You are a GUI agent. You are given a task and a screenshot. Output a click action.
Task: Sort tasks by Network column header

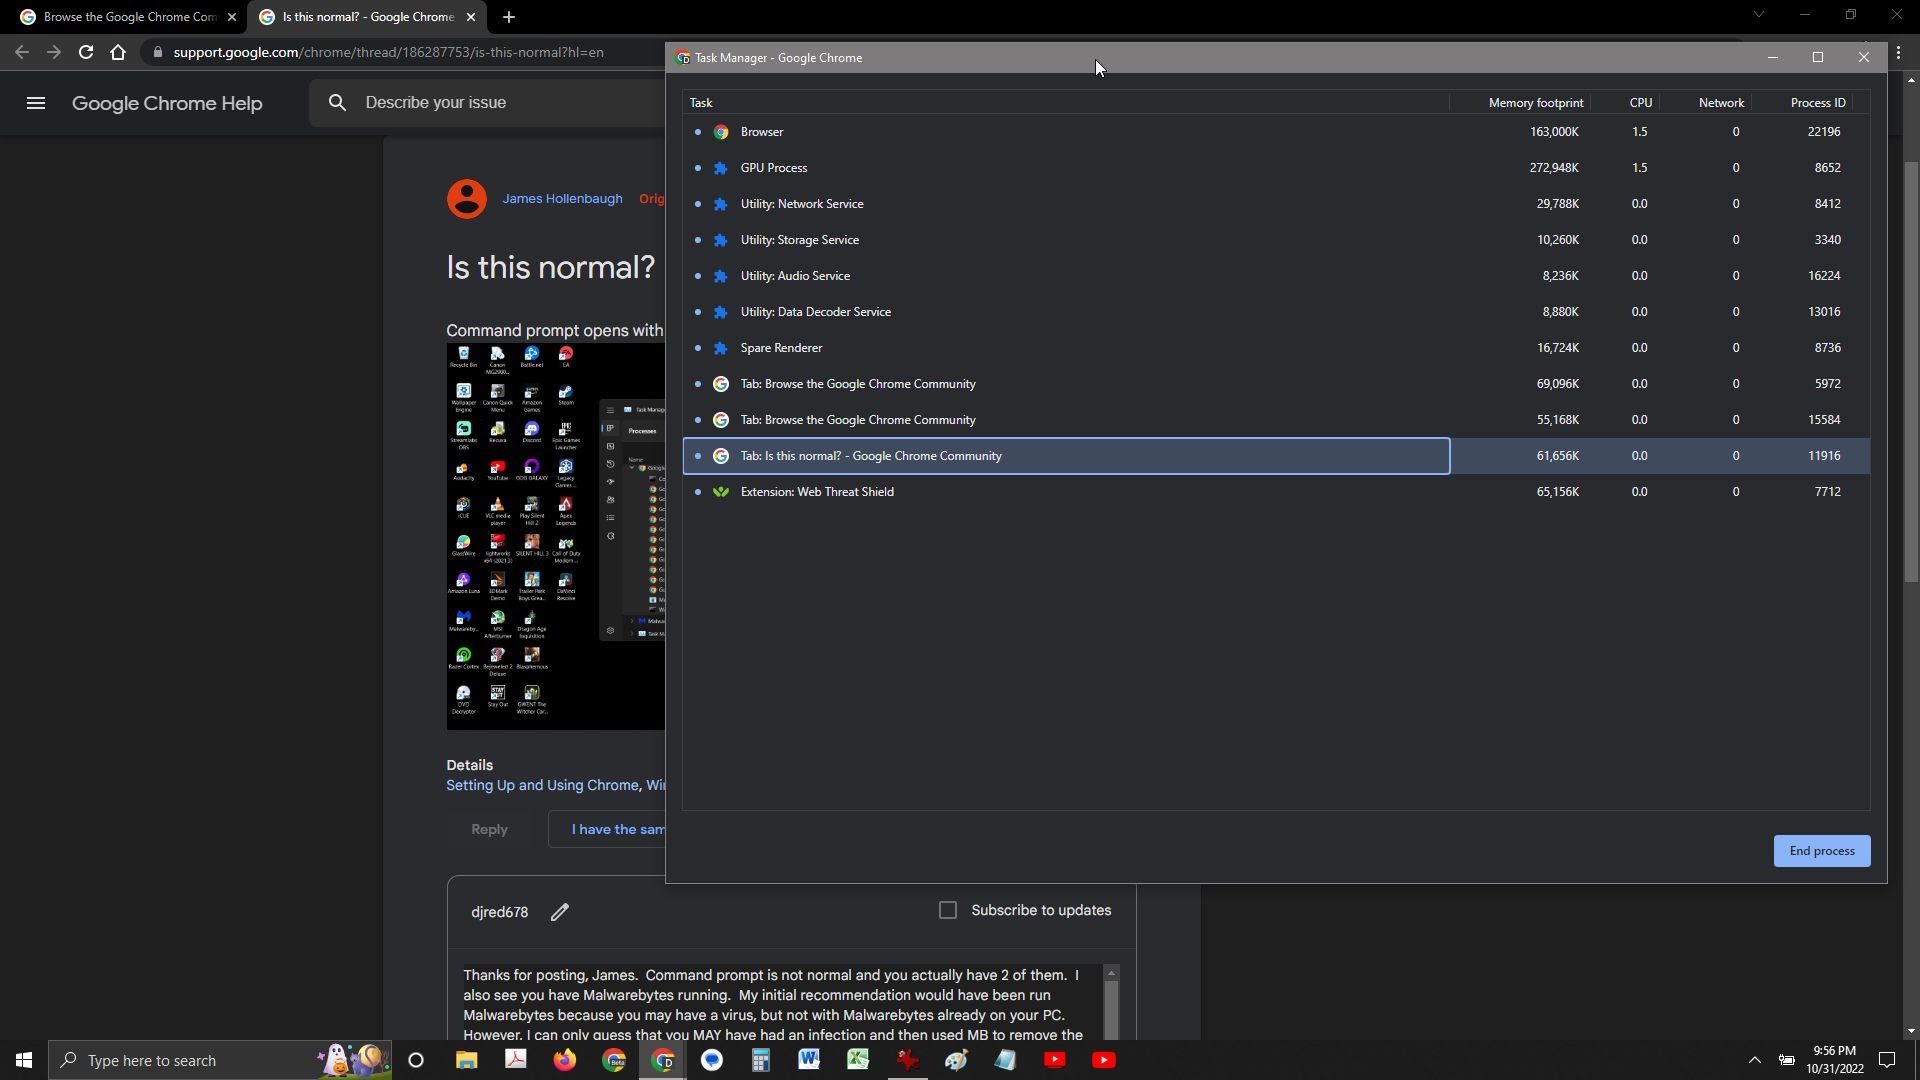tap(1705, 103)
